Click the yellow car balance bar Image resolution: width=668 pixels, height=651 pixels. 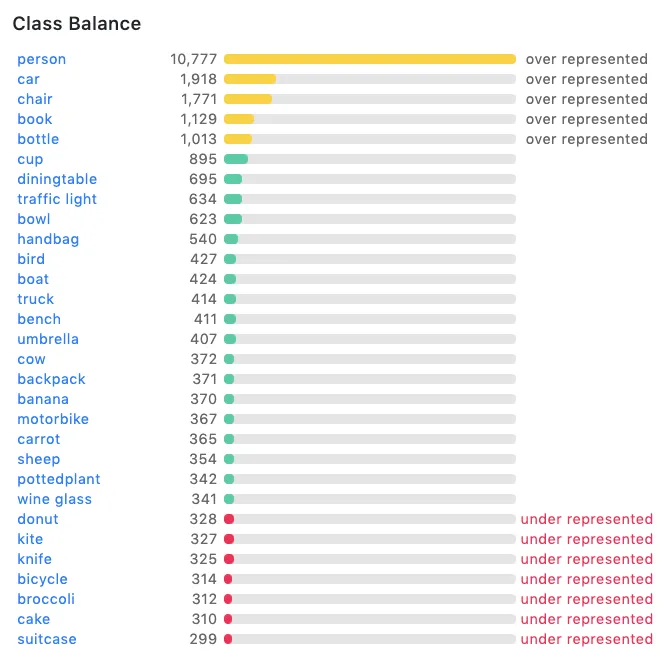pyautogui.click(x=250, y=79)
